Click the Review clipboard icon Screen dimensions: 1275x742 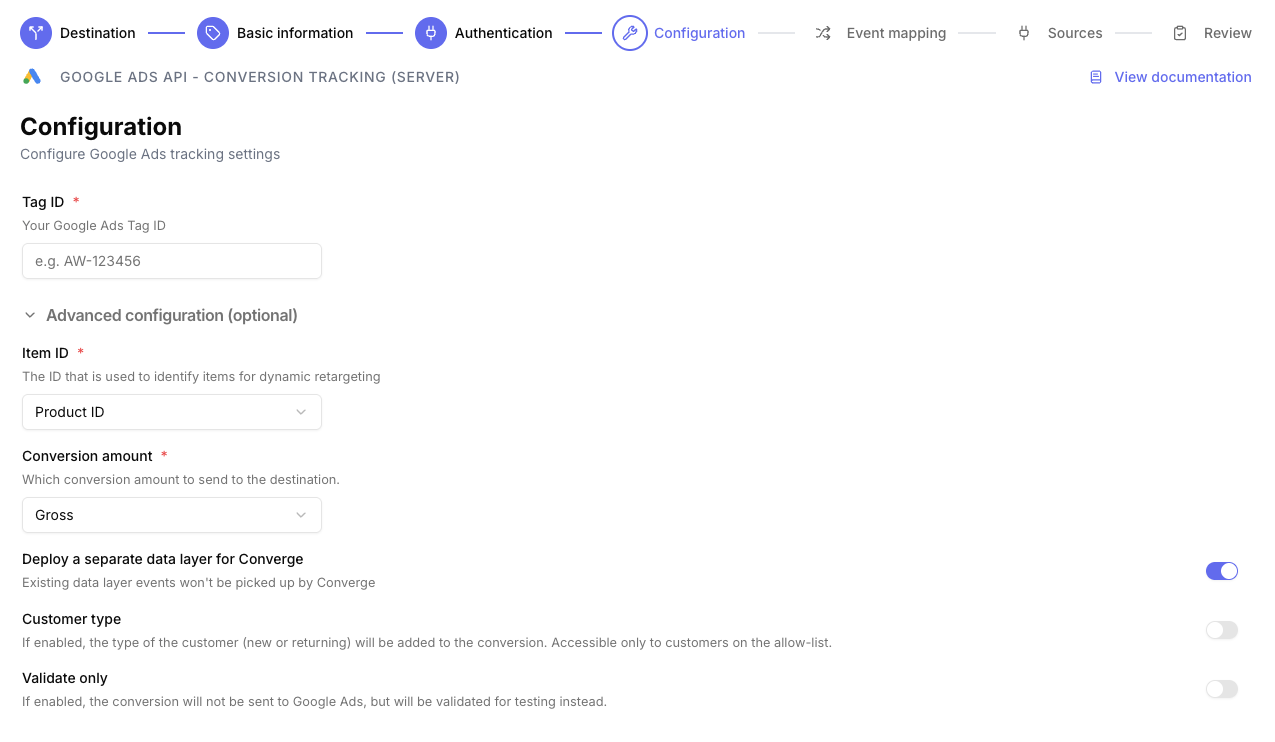tap(1181, 32)
